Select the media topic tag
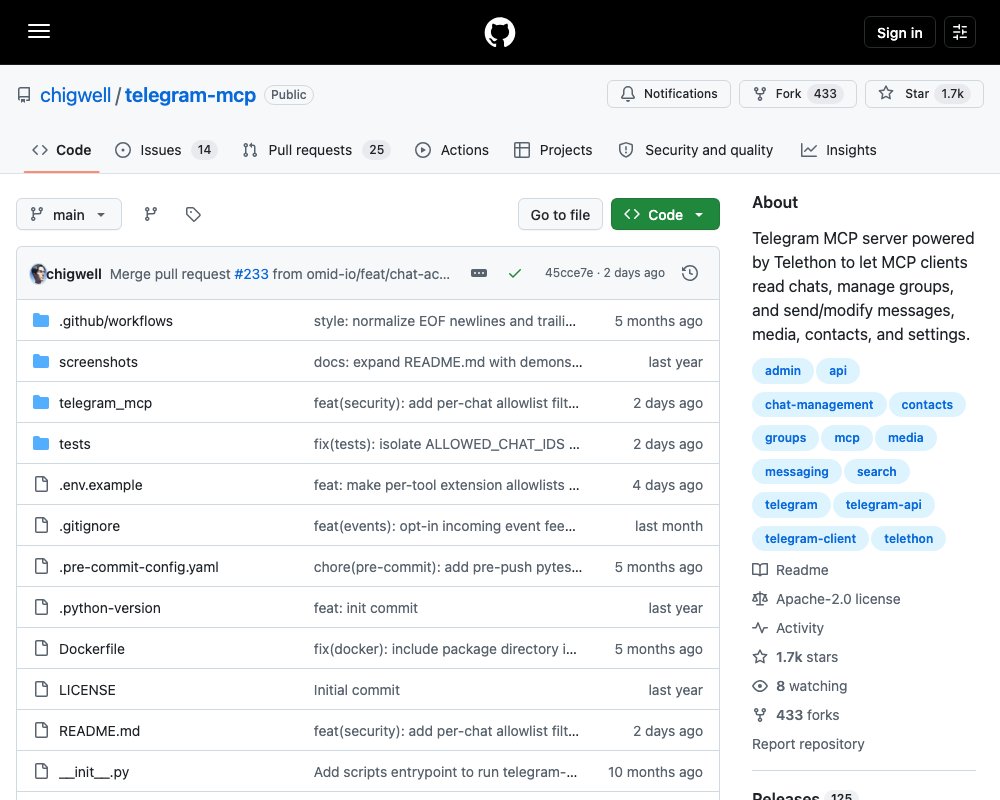This screenshot has height=800, width=1000. pyautogui.click(x=905, y=438)
